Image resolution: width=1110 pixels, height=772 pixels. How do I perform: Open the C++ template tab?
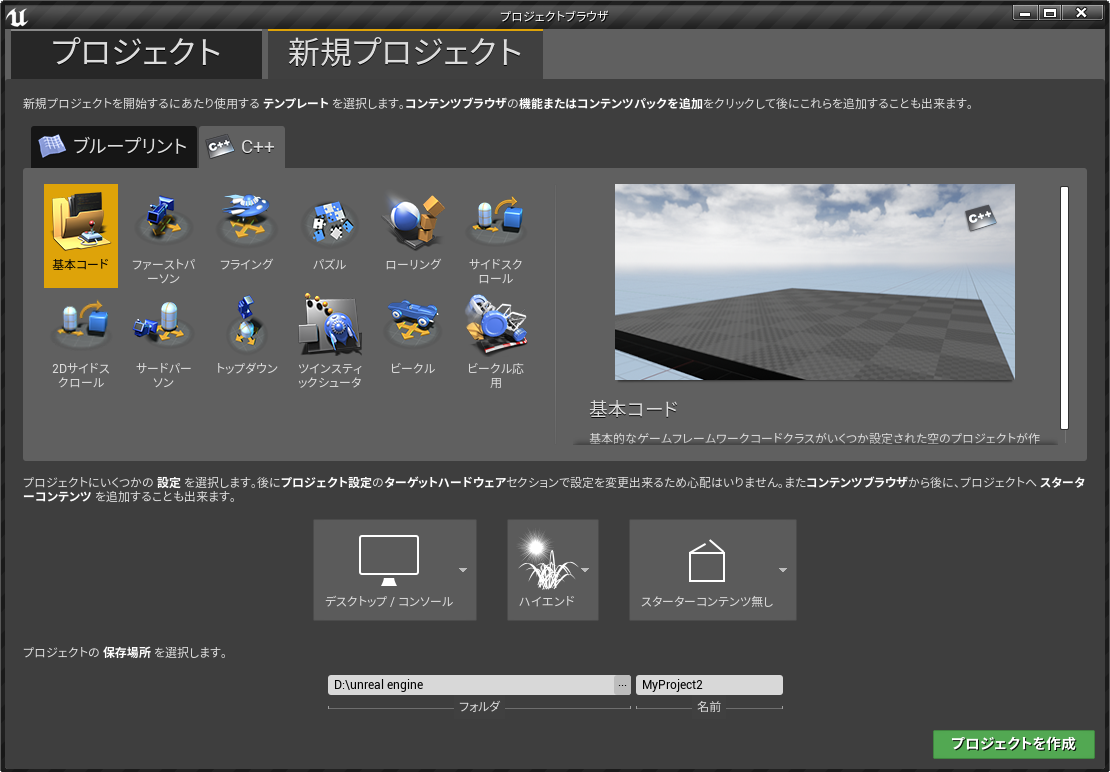pos(242,146)
